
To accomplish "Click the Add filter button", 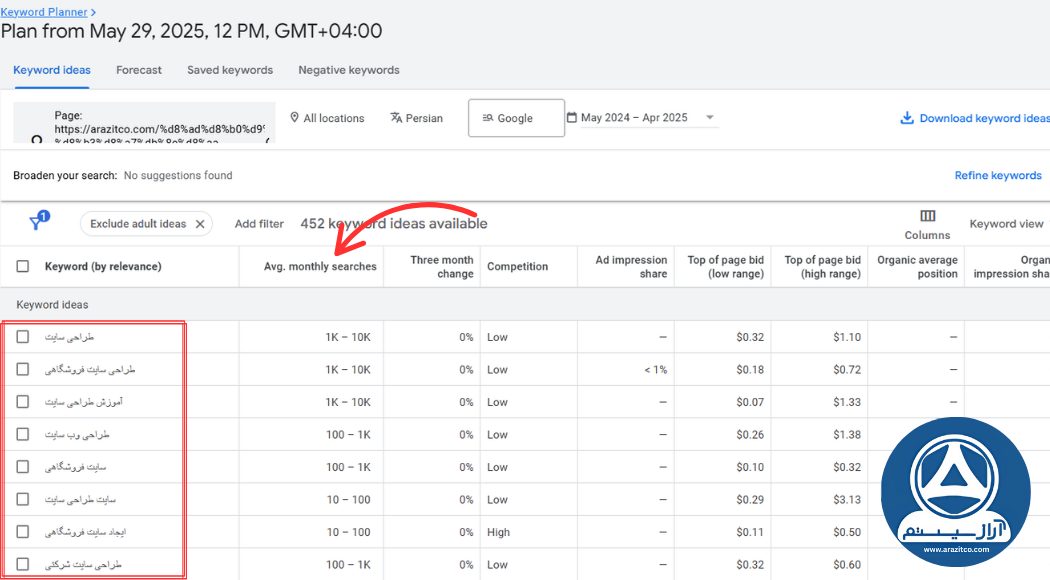I will (259, 224).
